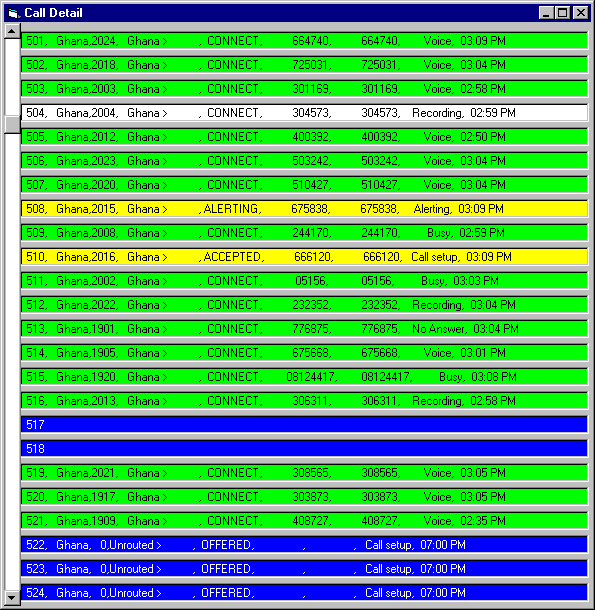The height and width of the screenshot is (610, 596).
Task: Click the scrollbar down arrow
Action: click(x=12, y=598)
